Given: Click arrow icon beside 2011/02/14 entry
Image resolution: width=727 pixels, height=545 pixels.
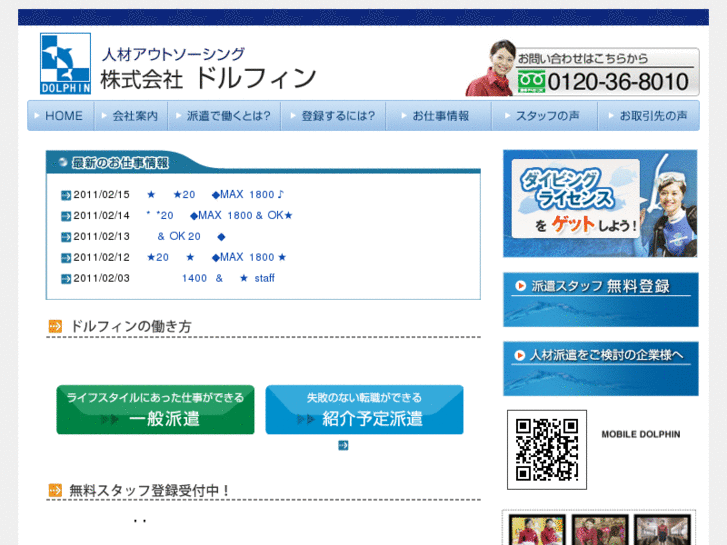Looking at the screenshot, I should coord(66,216).
